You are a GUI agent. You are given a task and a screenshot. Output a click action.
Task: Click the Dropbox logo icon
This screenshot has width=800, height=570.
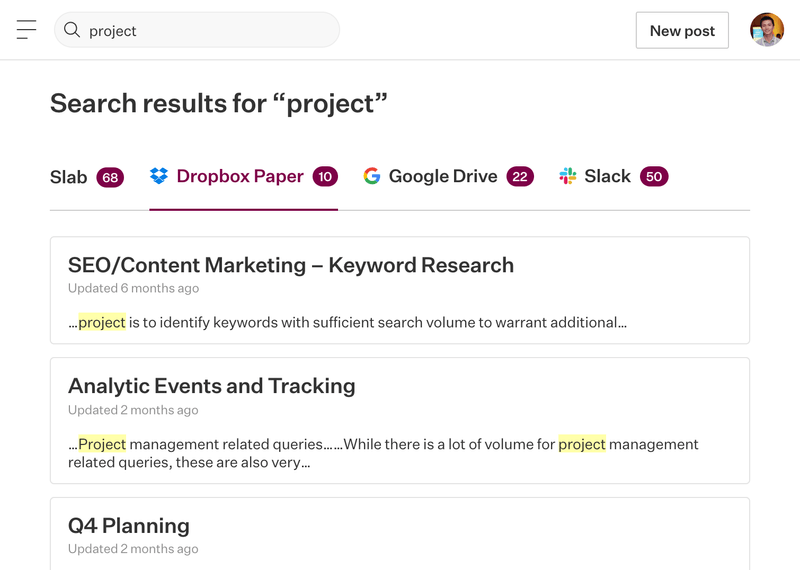(159, 176)
